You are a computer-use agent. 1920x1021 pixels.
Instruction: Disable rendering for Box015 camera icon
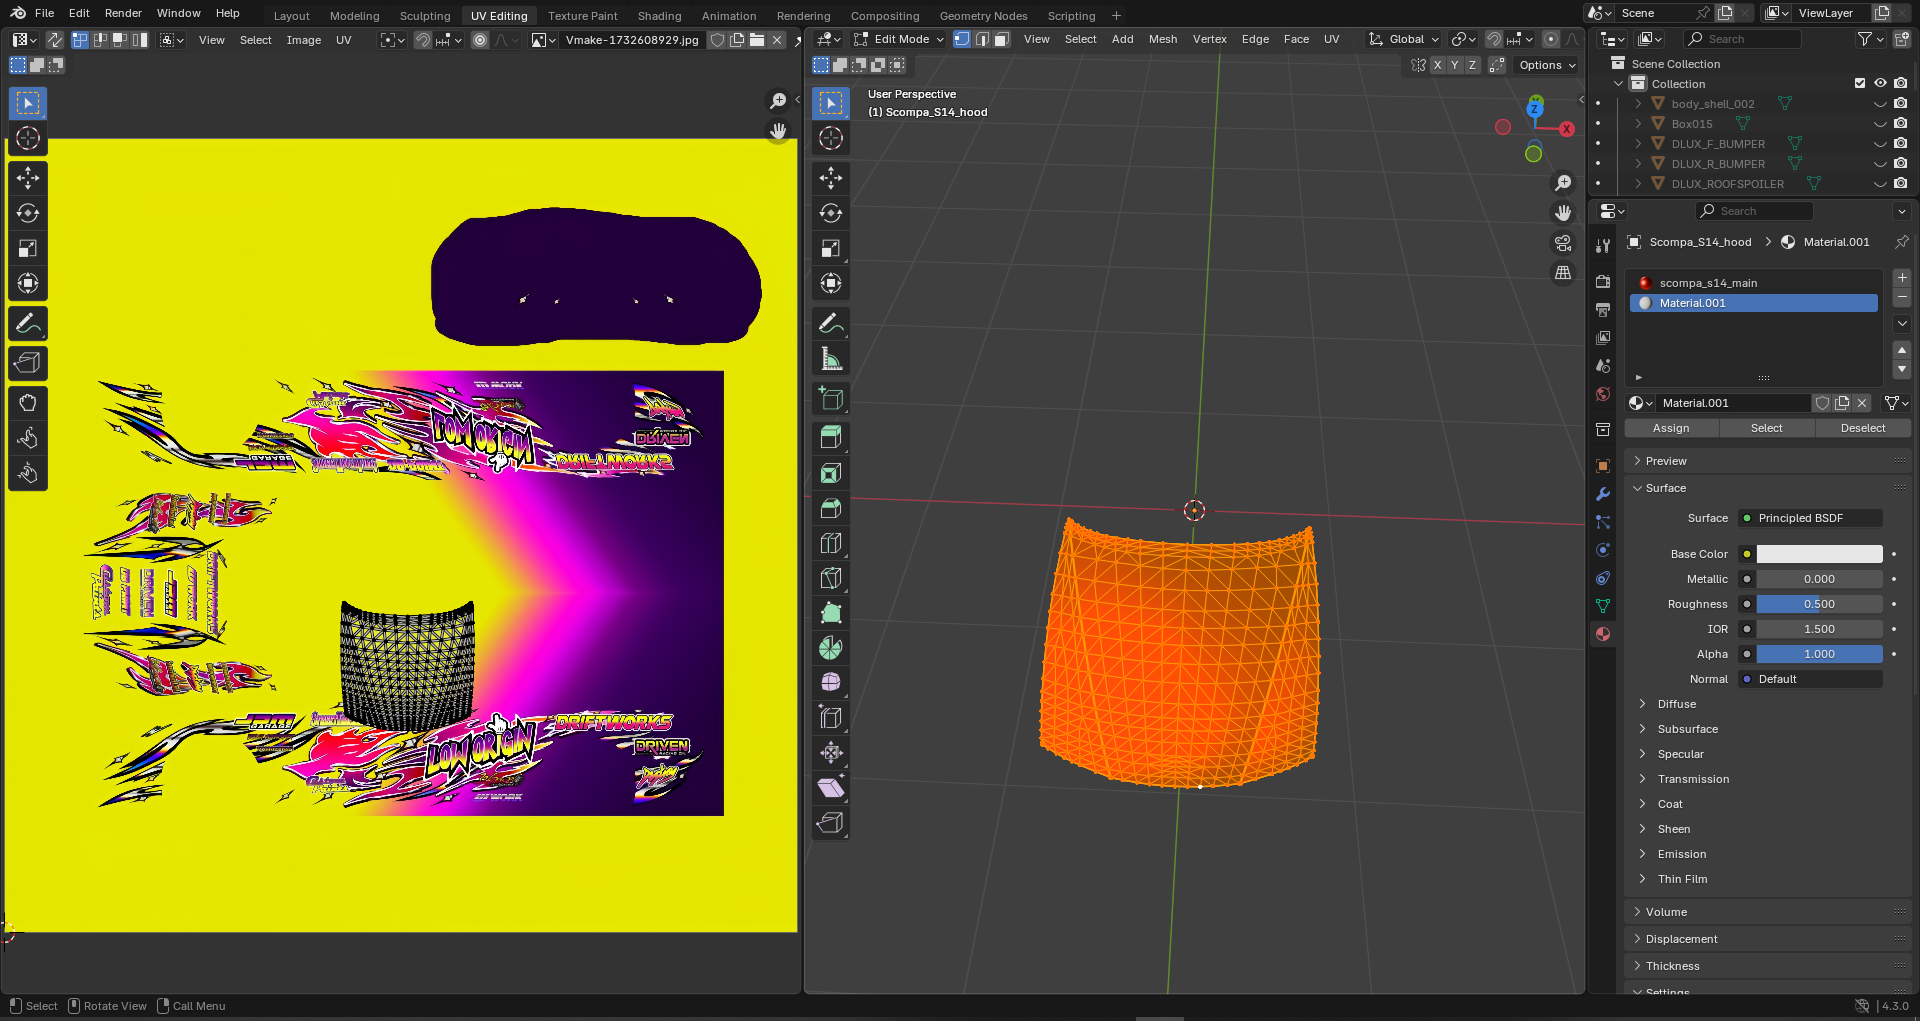pos(1901,124)
